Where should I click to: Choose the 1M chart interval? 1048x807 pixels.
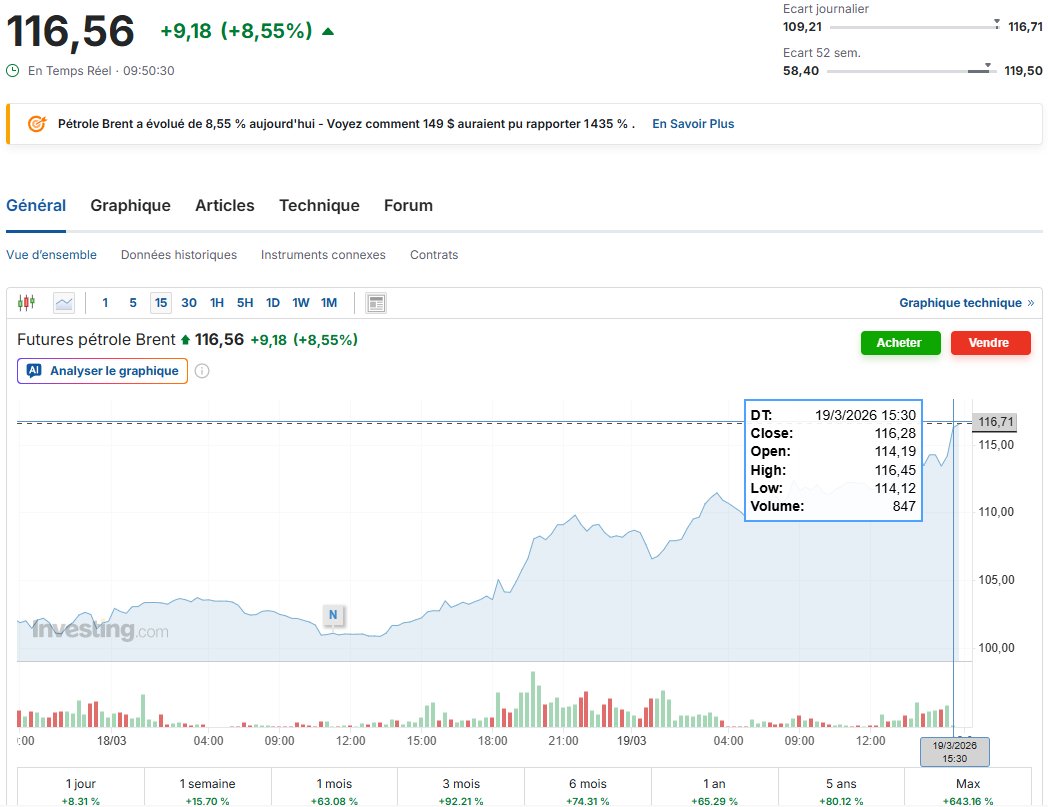pos(329,303)
